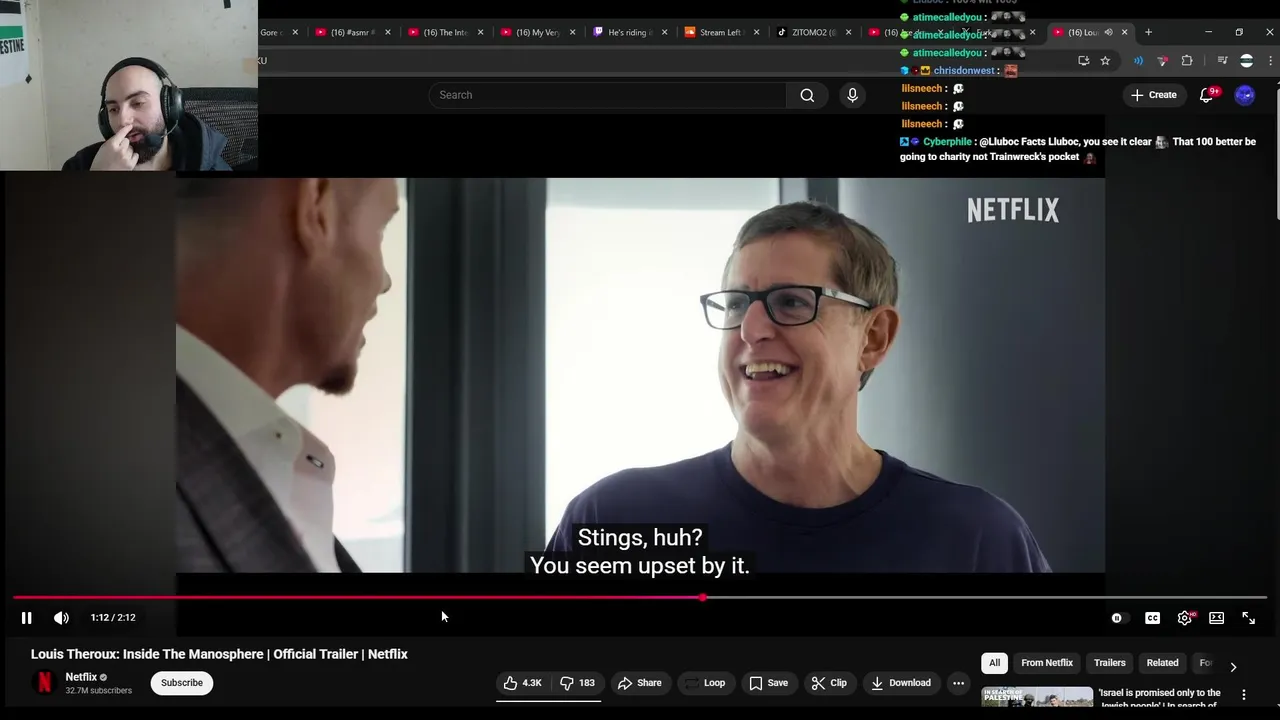The height and width of the screenshot is (720, 1280).
Task: Open options for 'Israel is promised' video
Action: (x=1244, y=694)
